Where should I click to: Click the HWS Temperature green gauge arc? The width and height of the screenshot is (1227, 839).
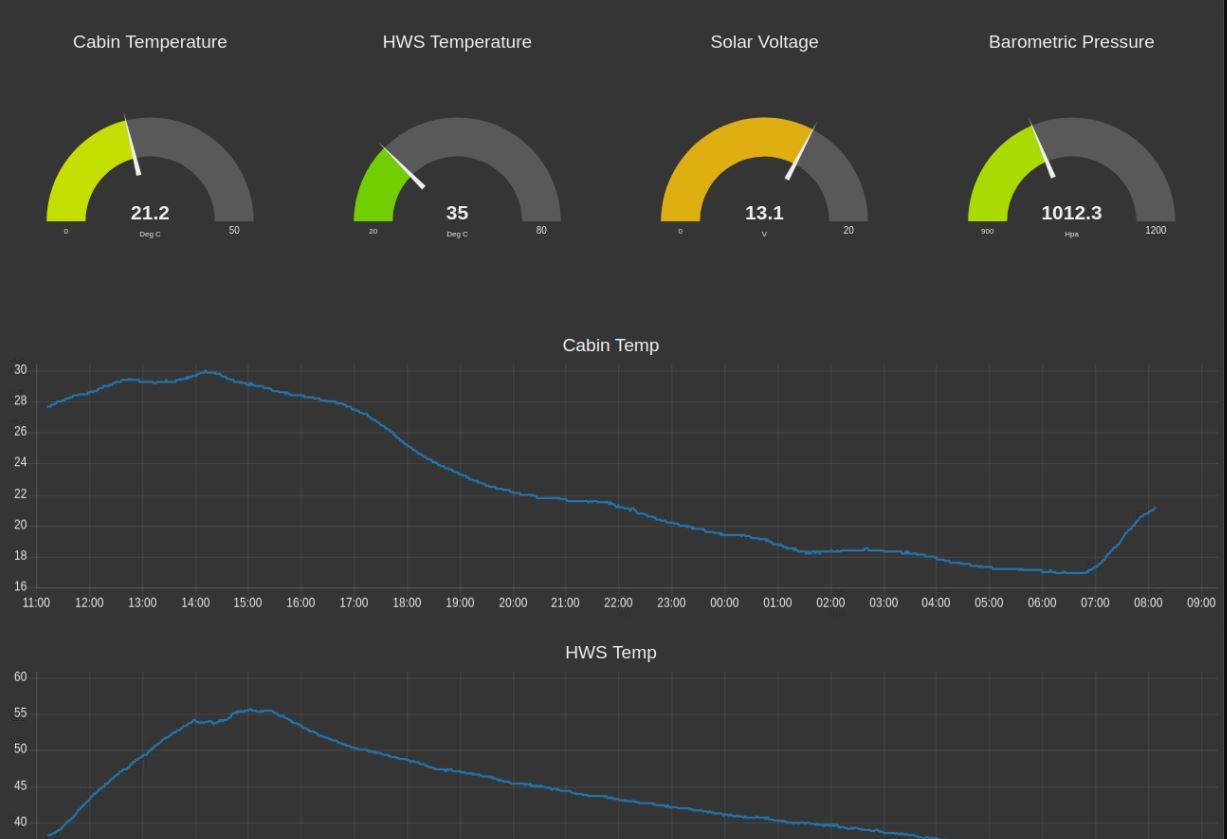[376, 187]
